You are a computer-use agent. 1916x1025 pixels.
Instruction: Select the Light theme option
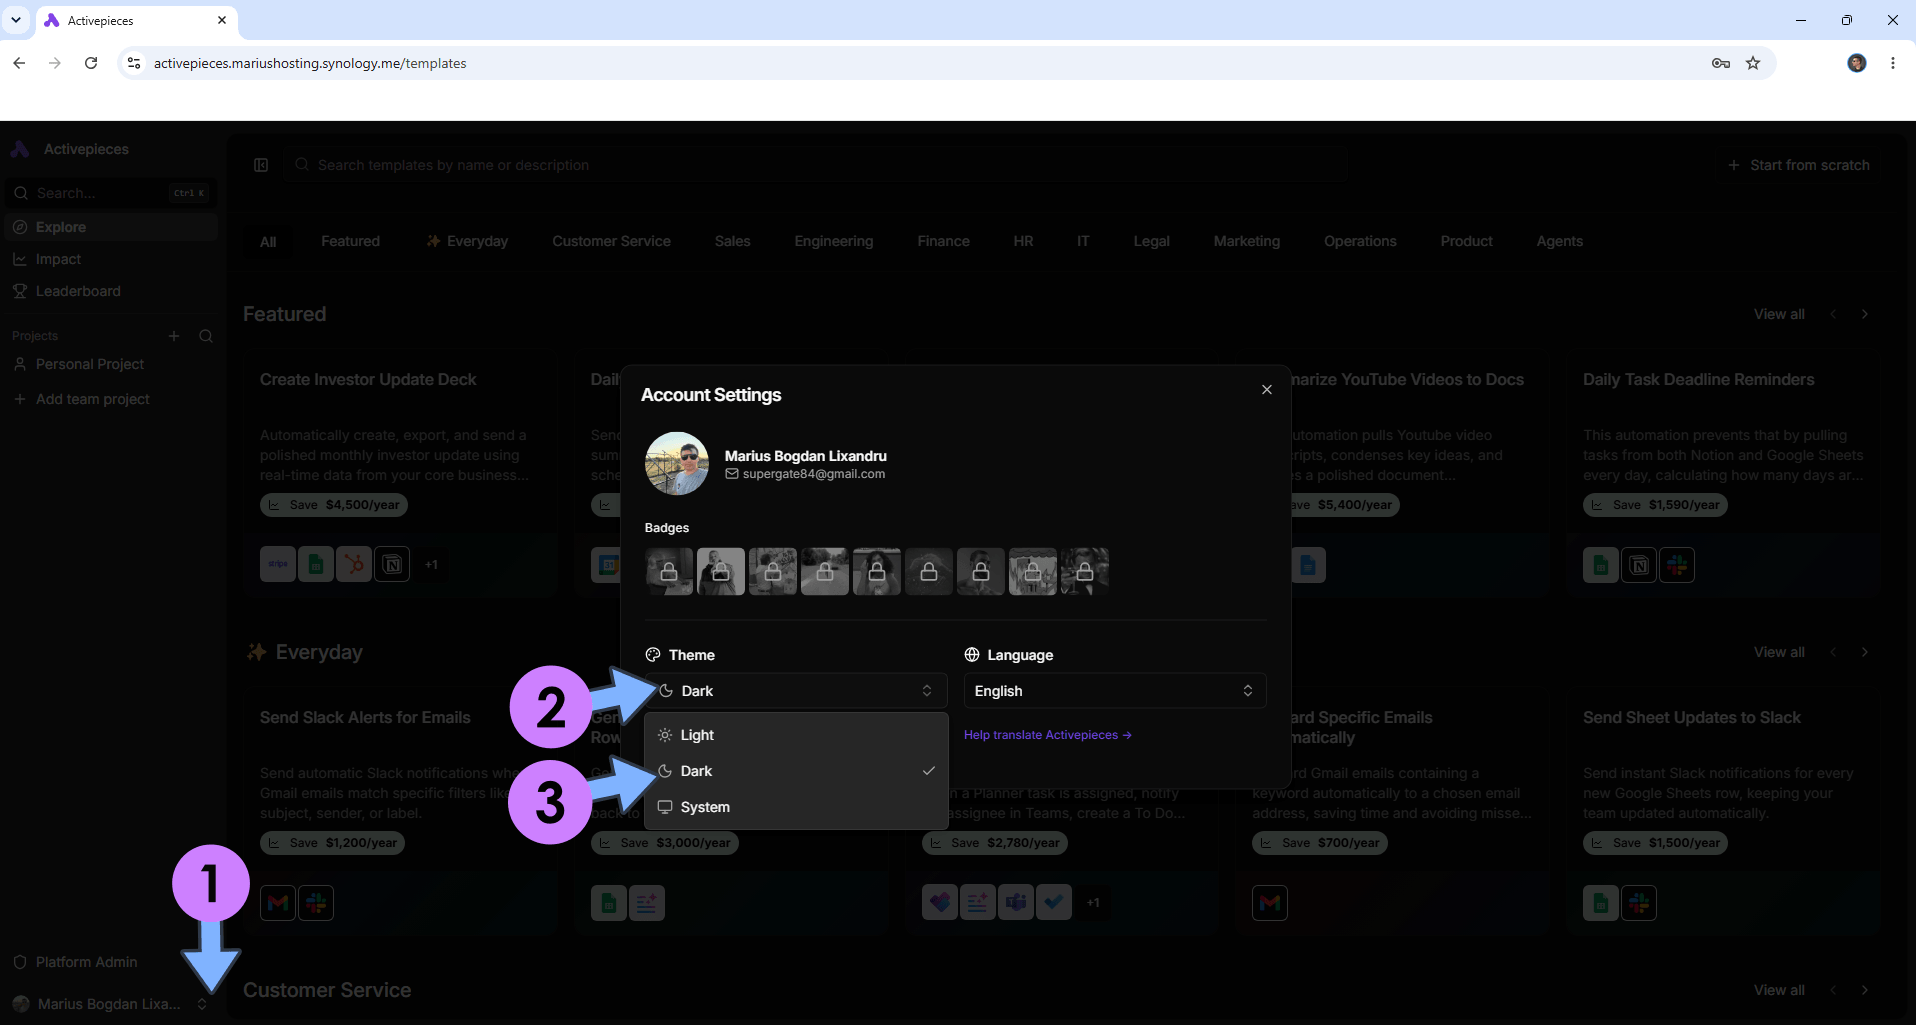click(x=796, y=735)
